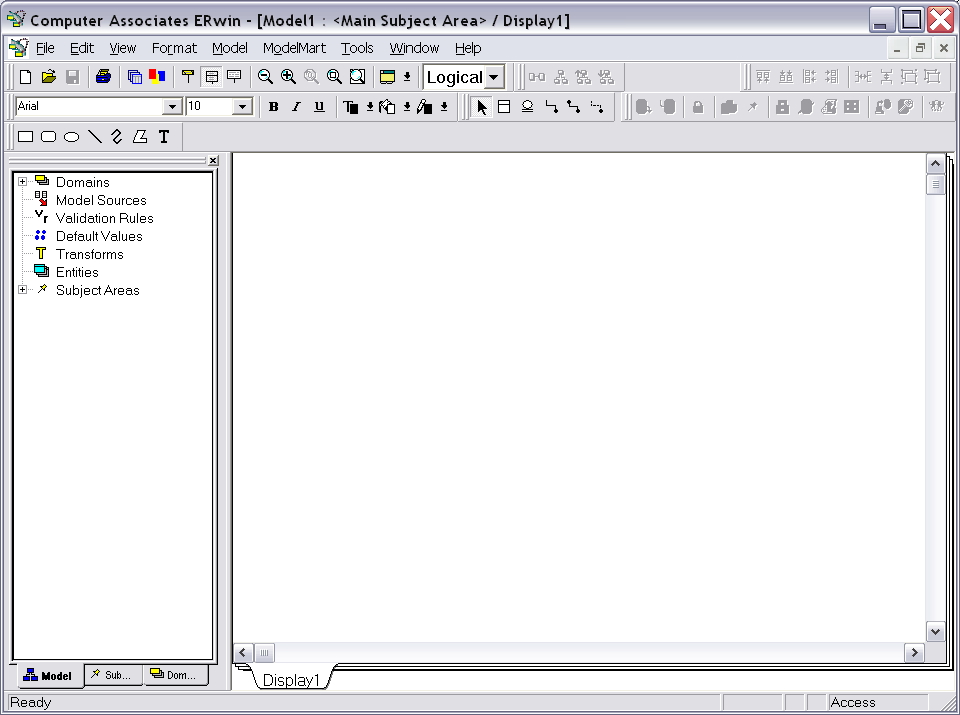
Task: Select Model Sources in the tree
Action: pos(101,200)
